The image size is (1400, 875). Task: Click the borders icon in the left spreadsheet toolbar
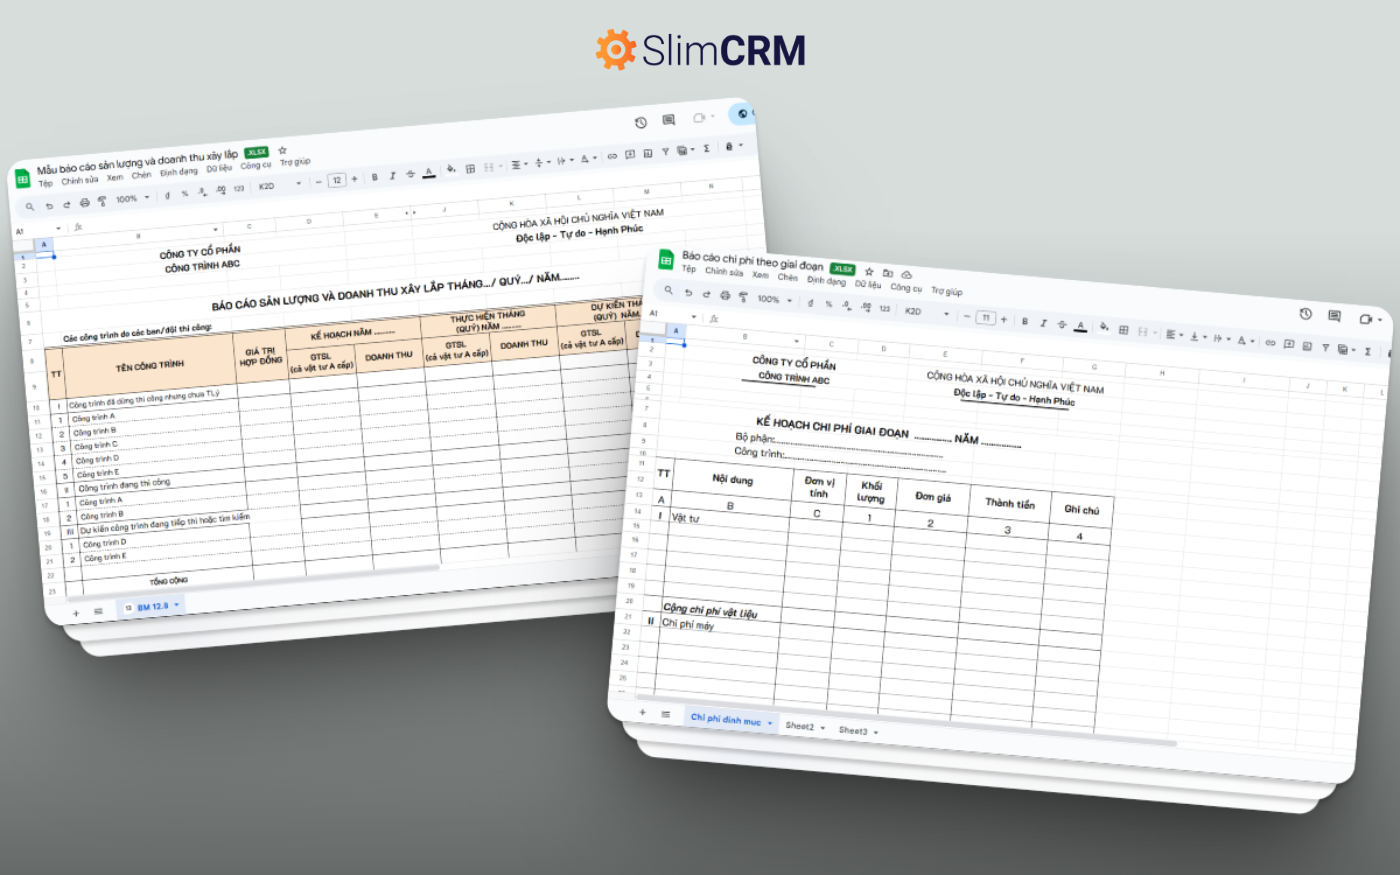(470, 169)
